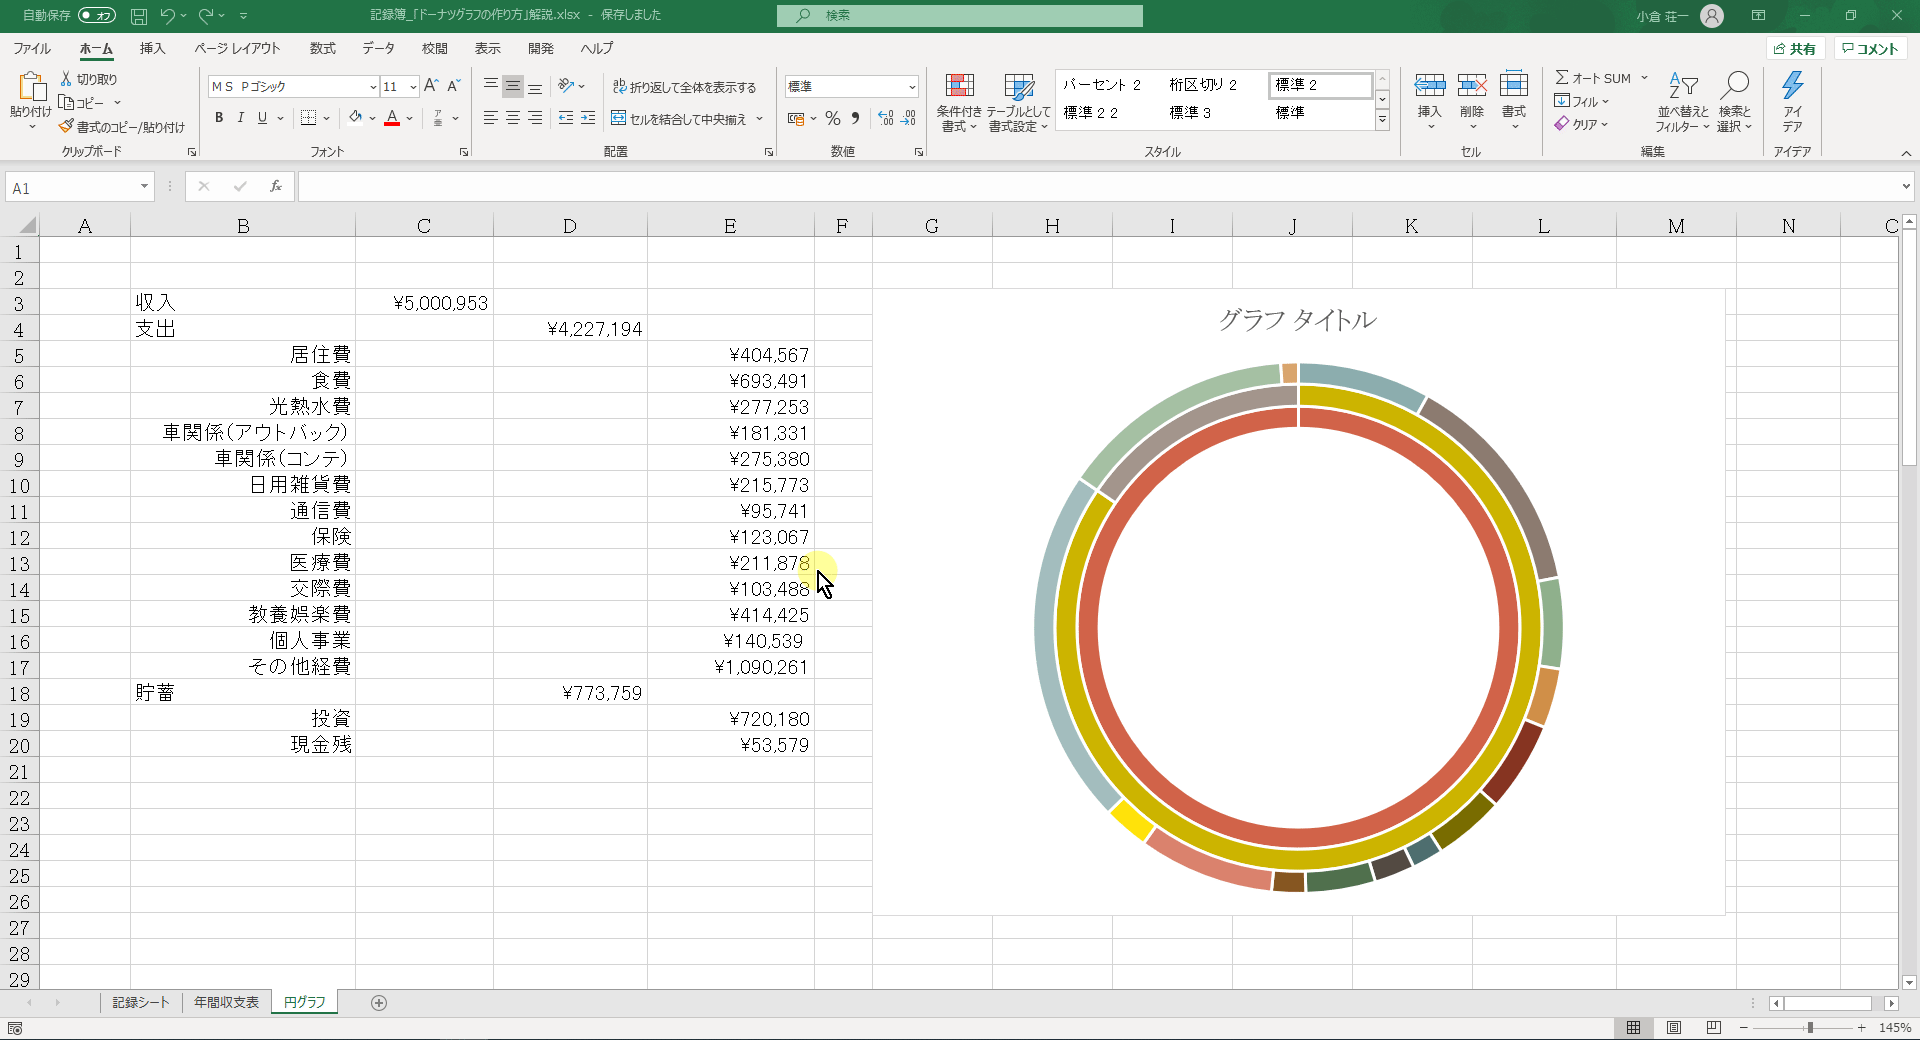Image resolution: width=1920 pixels, height=1040 pixels.
Task: Collapse the ribbon with the chevron
Action: point(1906,153)
